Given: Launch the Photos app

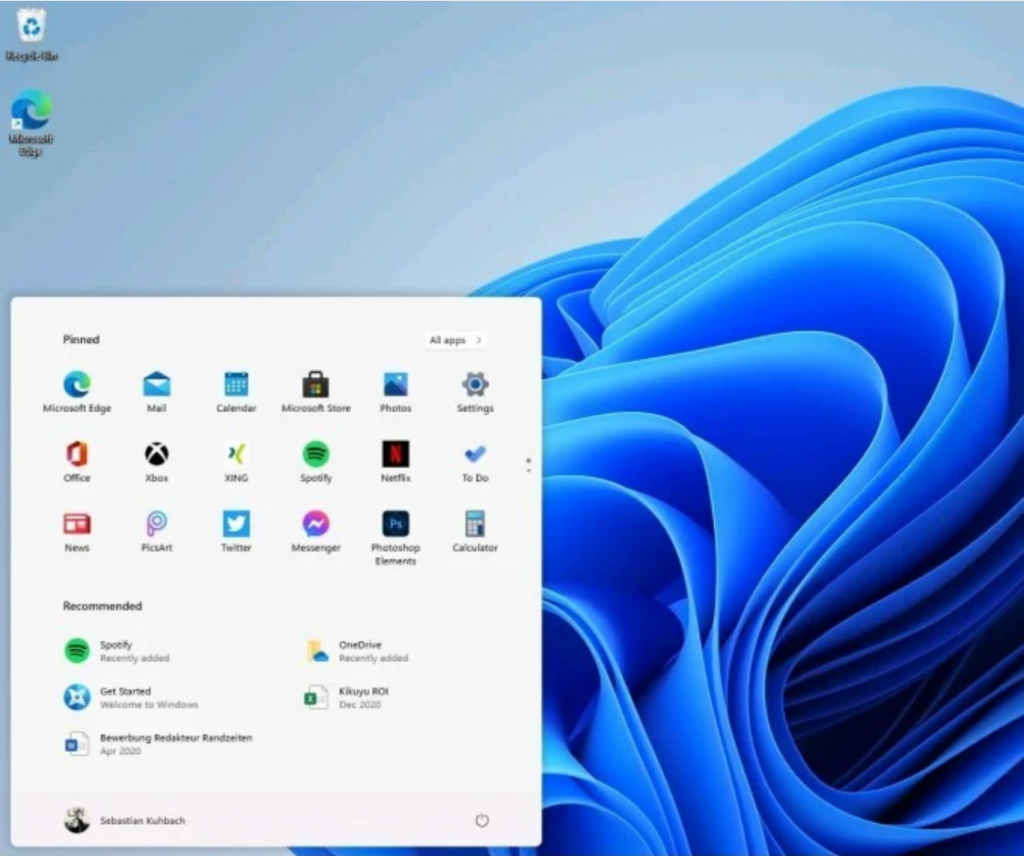Looking at the screenshot, I should tap(396, 392).
